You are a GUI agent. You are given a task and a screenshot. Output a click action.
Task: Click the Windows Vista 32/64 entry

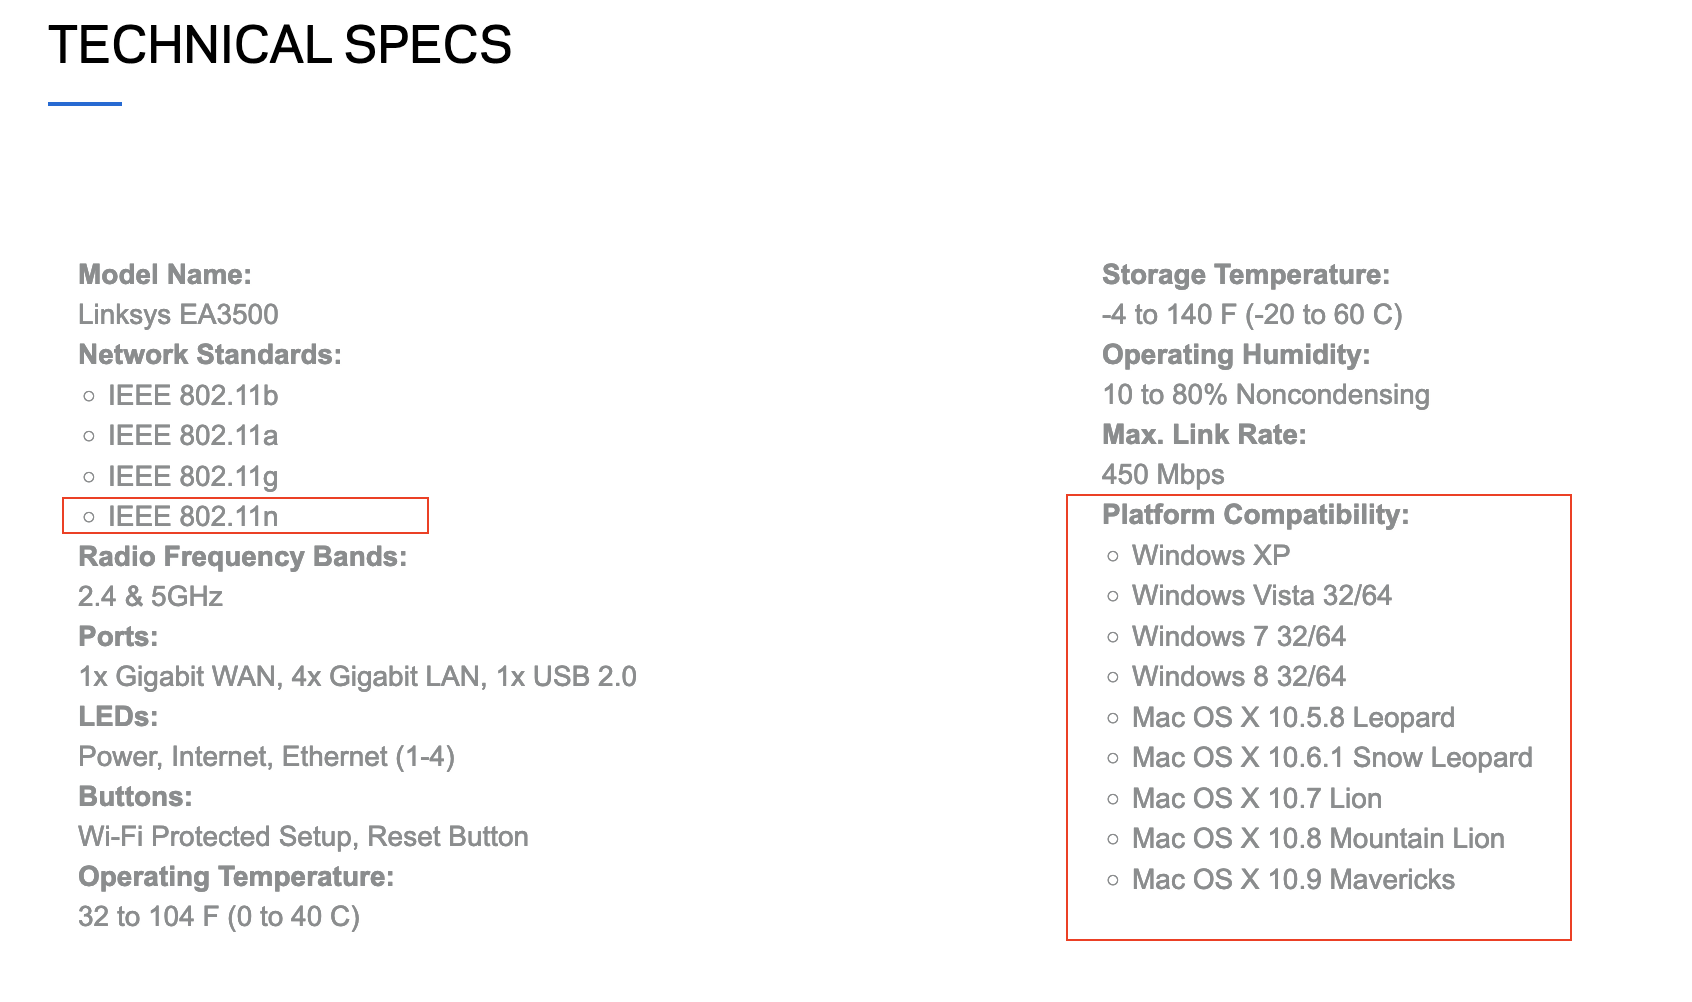1261,596
